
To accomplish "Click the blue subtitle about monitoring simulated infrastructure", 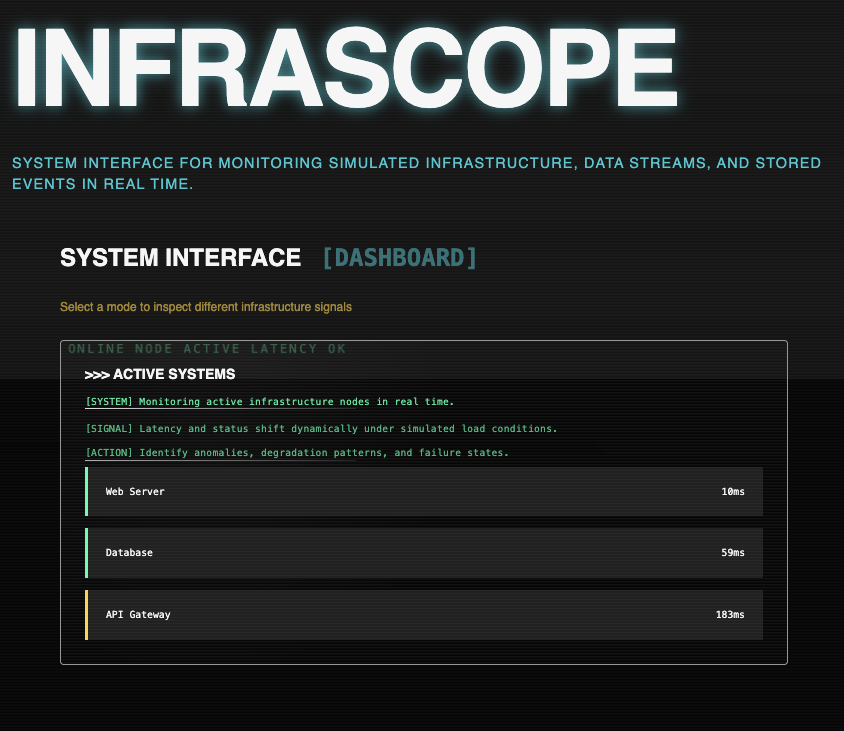I will coord(417,173).
